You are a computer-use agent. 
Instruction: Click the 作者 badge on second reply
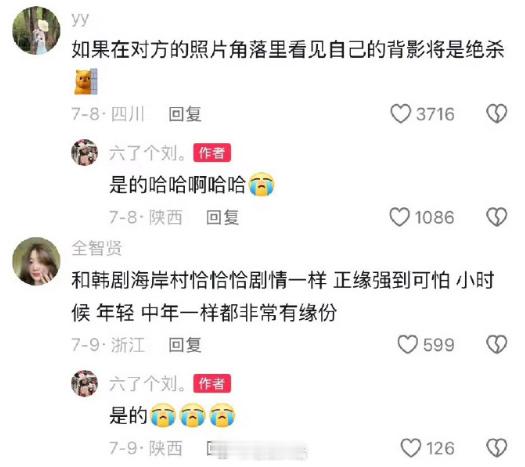click(x=212, y=384)
